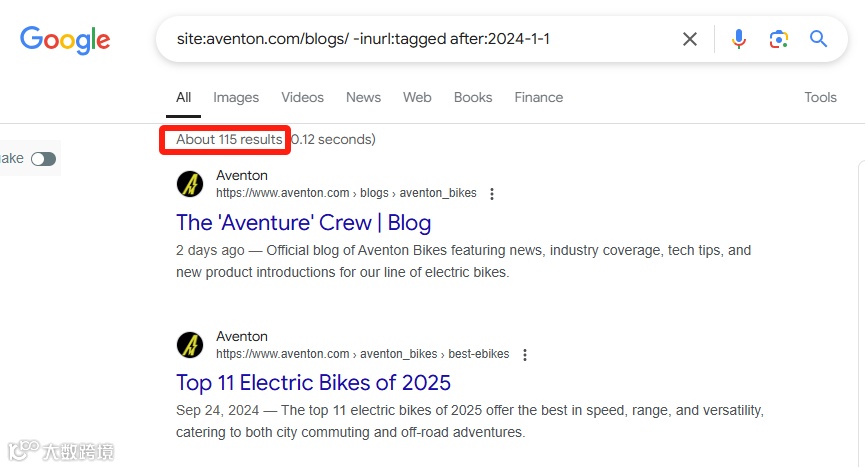Select the All tab
The height and width of the screenshot is (468, 866).
pos(183,98)
